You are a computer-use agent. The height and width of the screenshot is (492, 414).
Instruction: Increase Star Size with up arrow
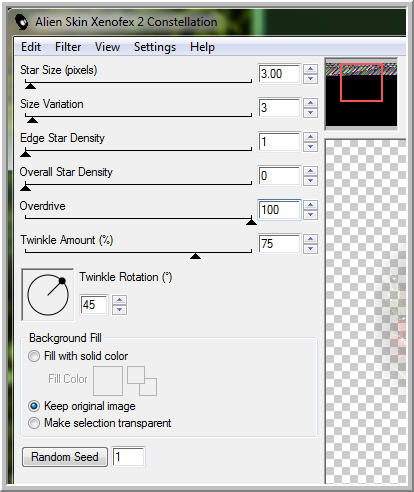(x=310, y=69)
